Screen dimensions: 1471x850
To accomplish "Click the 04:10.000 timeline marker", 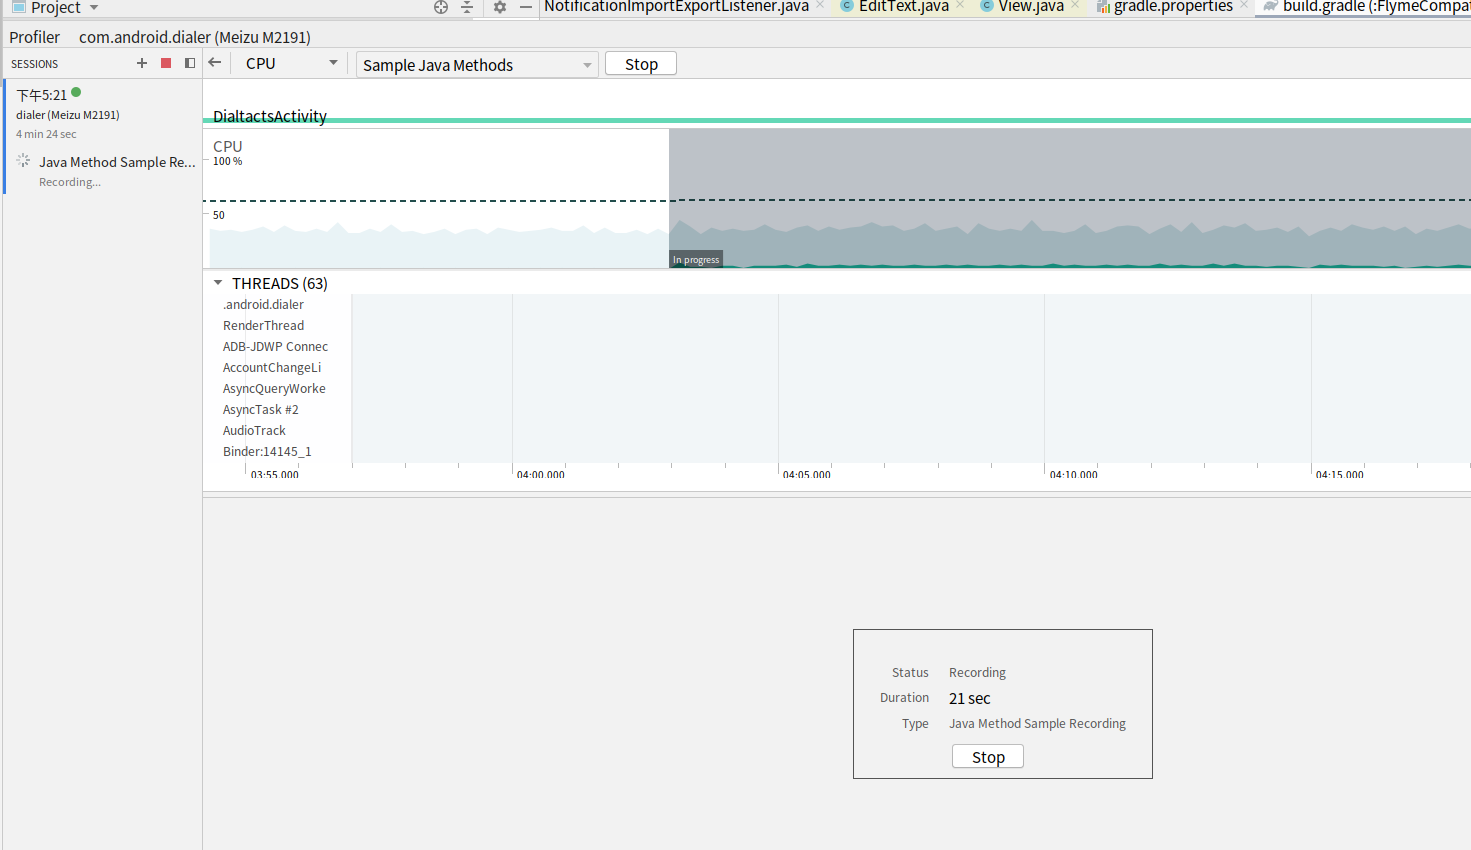I will click(x=1073, y=474).
